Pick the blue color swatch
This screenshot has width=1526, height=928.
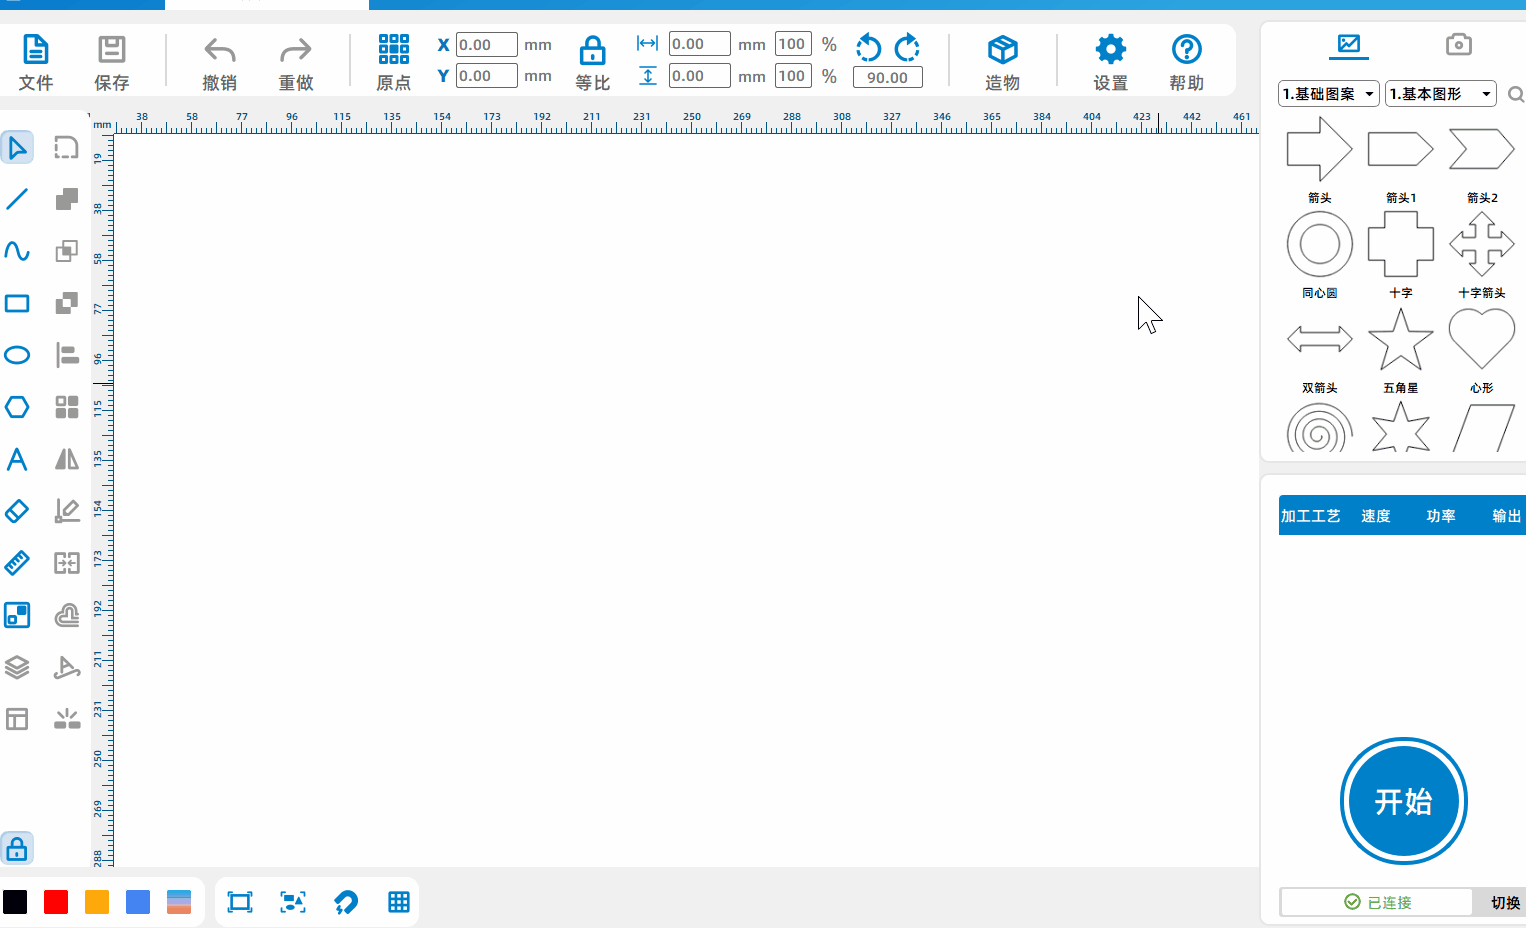point(138,902)
